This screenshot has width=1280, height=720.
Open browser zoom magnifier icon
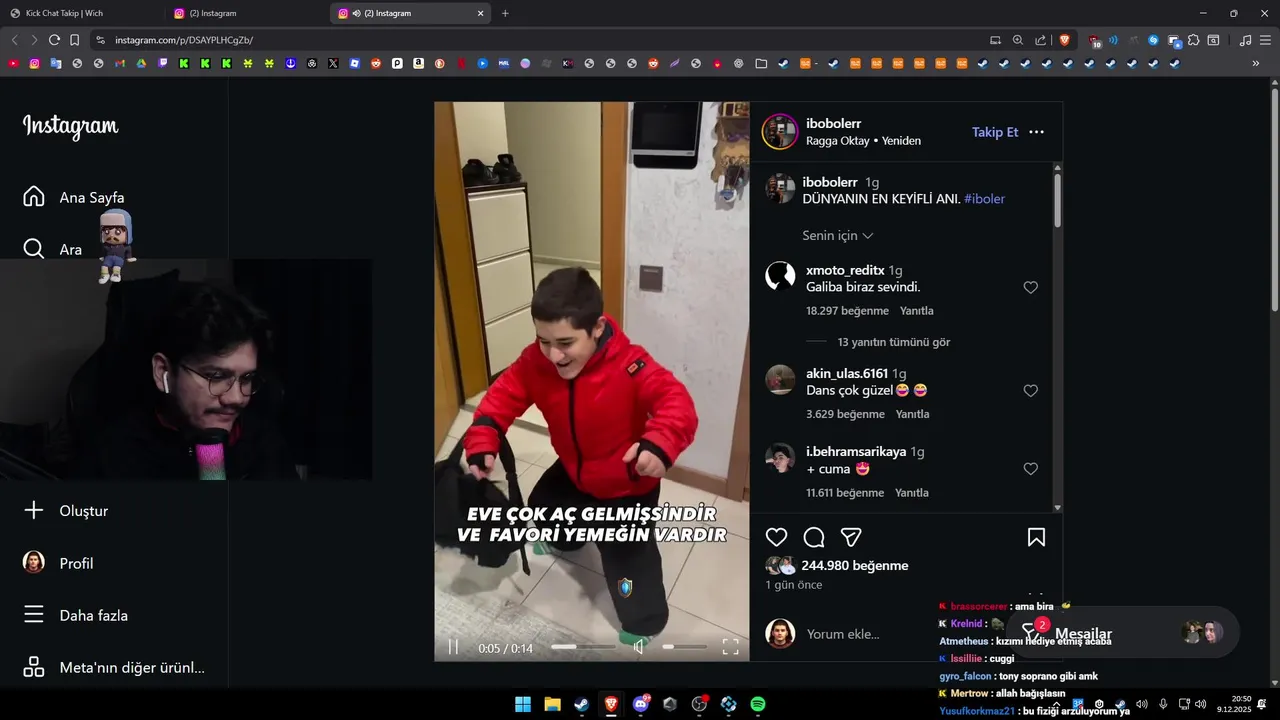[1018, 40]
